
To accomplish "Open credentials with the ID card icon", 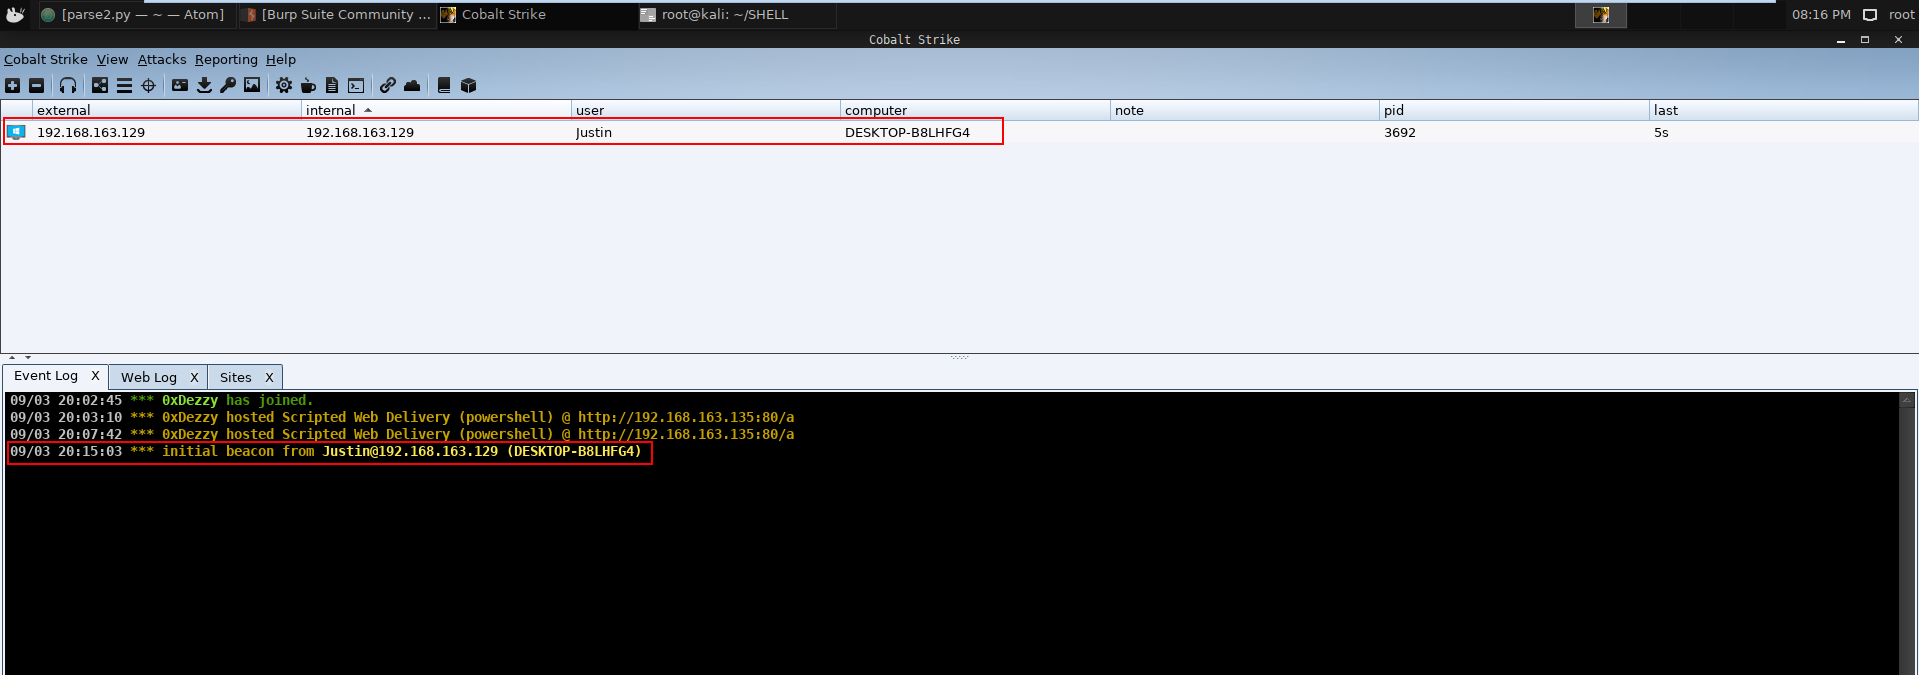I will coord(180,85).
